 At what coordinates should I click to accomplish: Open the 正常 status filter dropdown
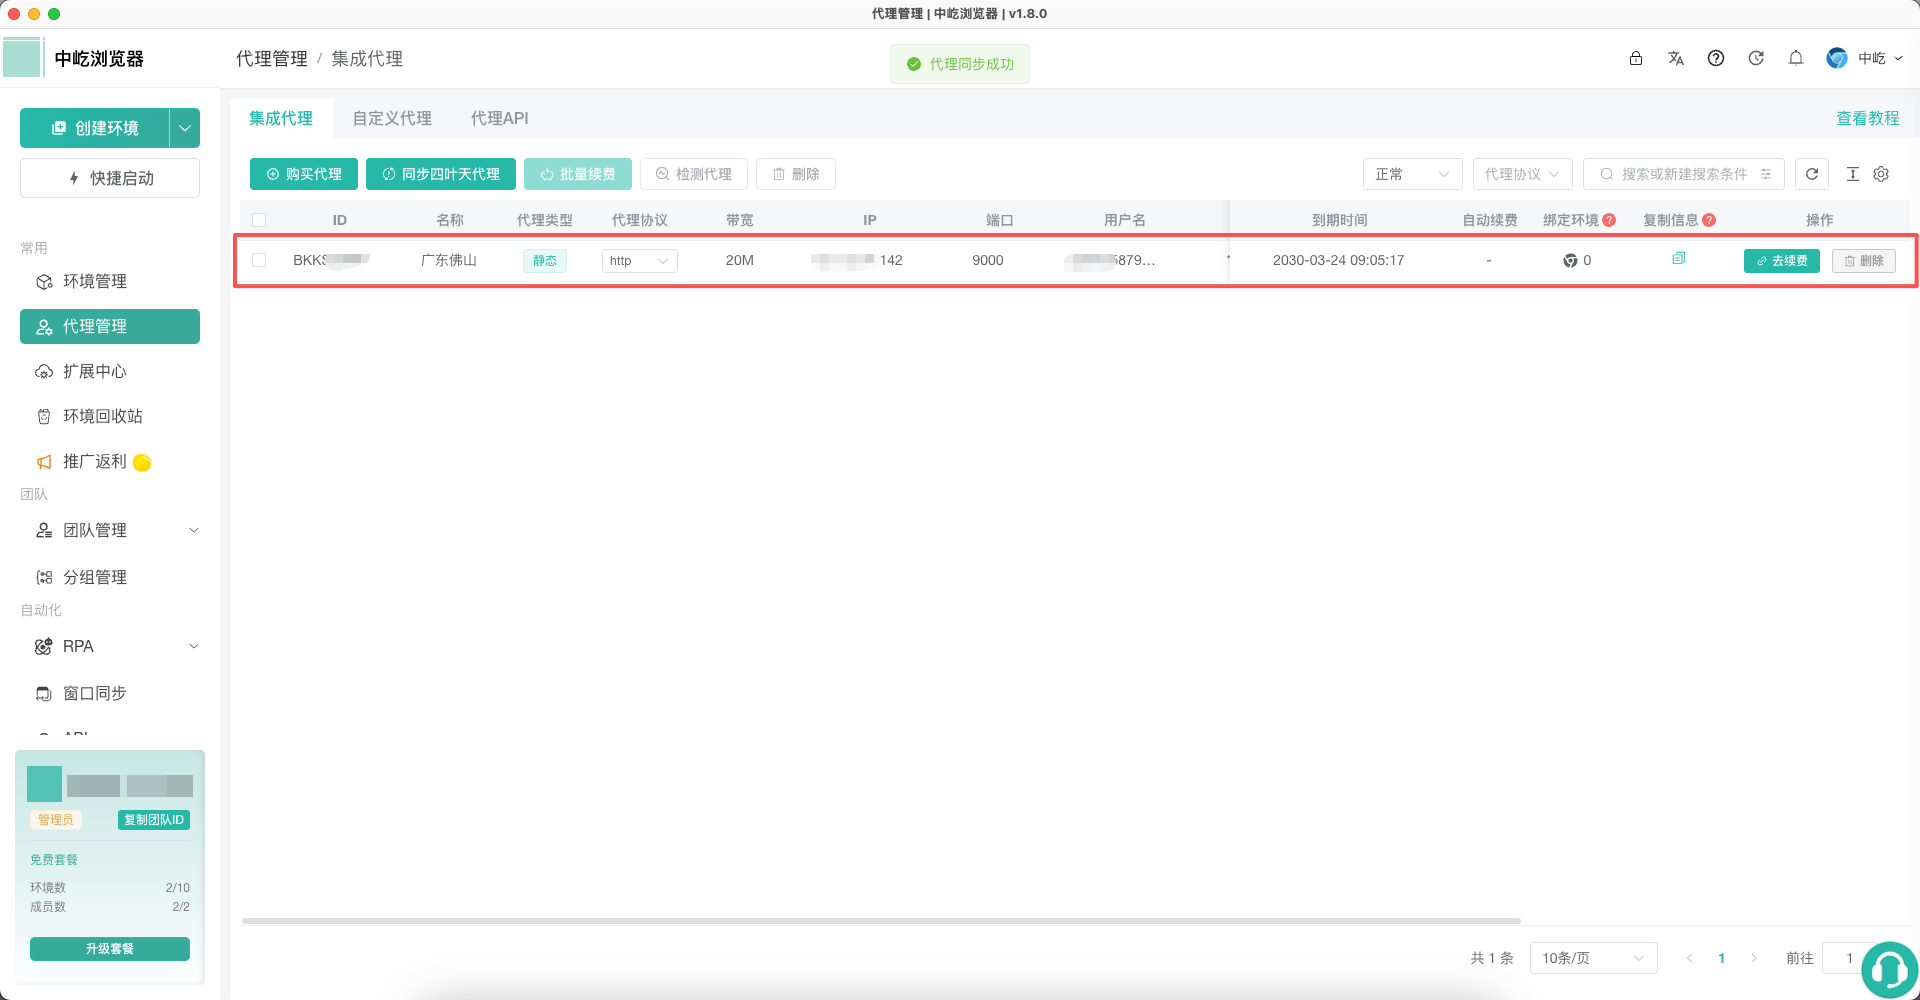point(1412,174)
